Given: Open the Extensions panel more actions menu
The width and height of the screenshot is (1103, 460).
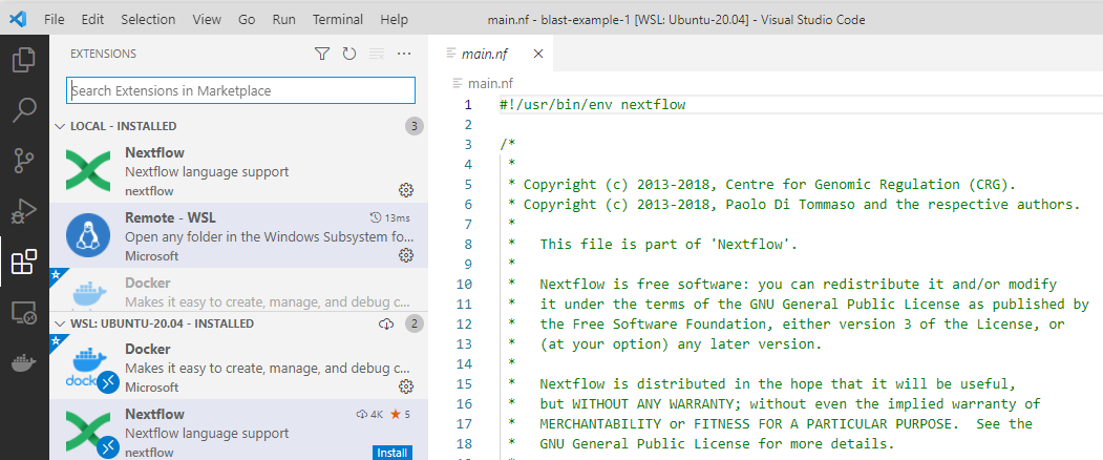Looking at the screenshot, I should [404, 54].
